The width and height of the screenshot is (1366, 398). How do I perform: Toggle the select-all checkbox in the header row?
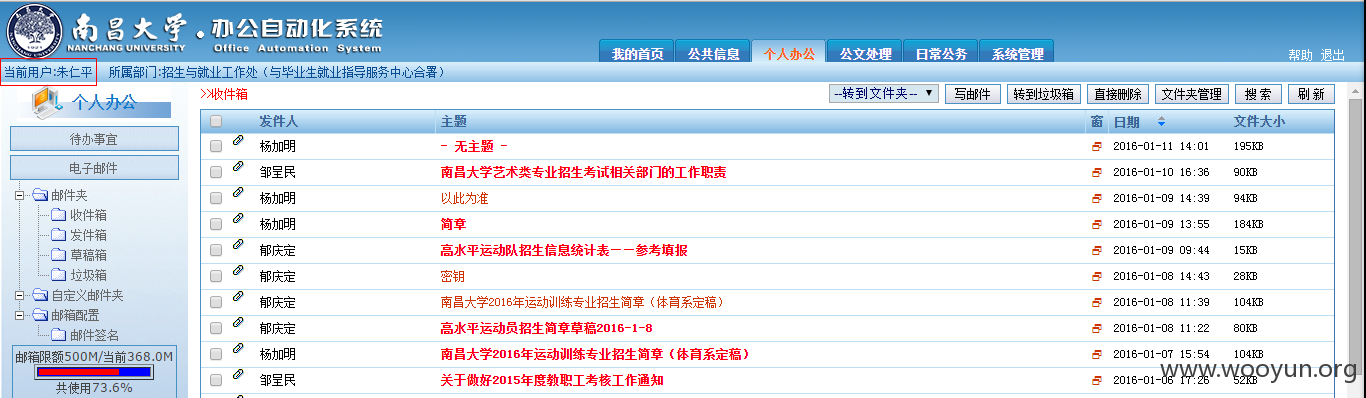[216, 122]
